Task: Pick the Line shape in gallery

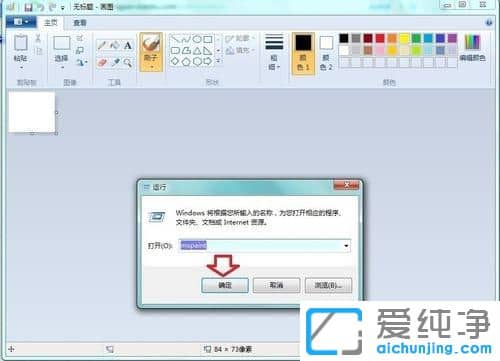Action: point(176,39)
